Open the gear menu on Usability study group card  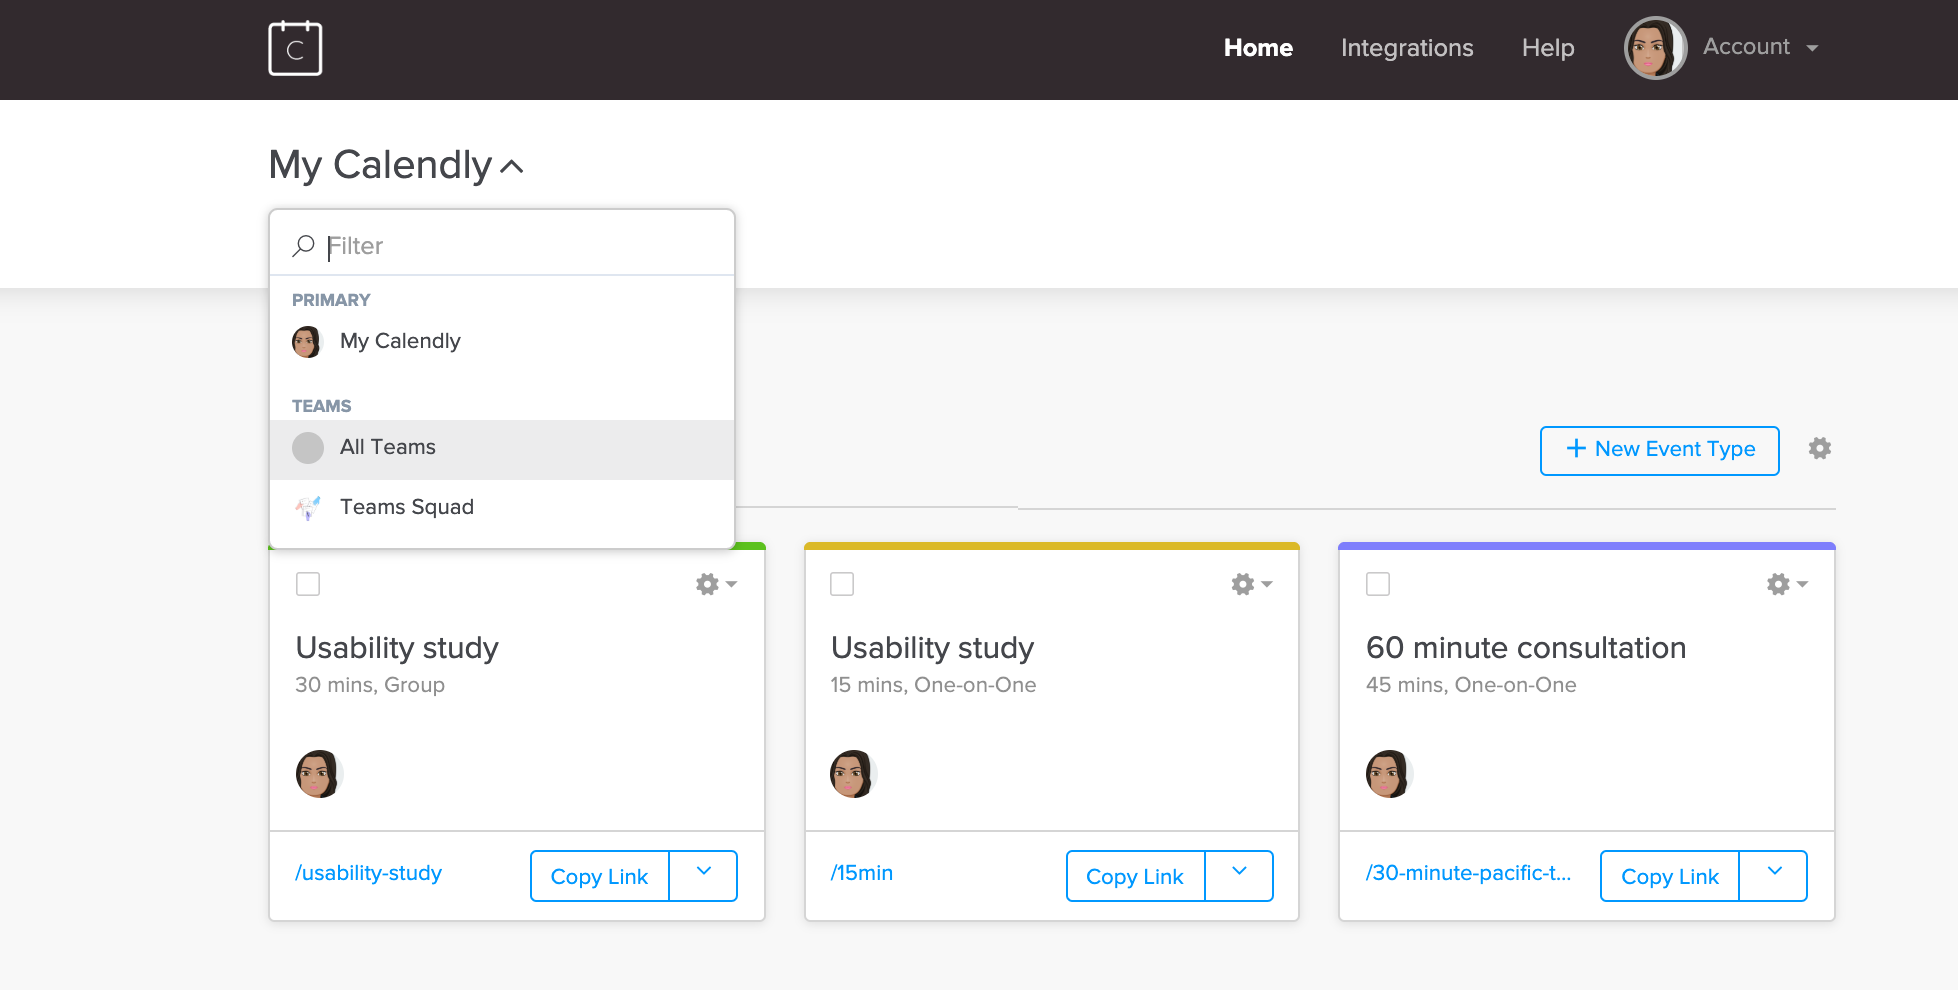point(708,584)
